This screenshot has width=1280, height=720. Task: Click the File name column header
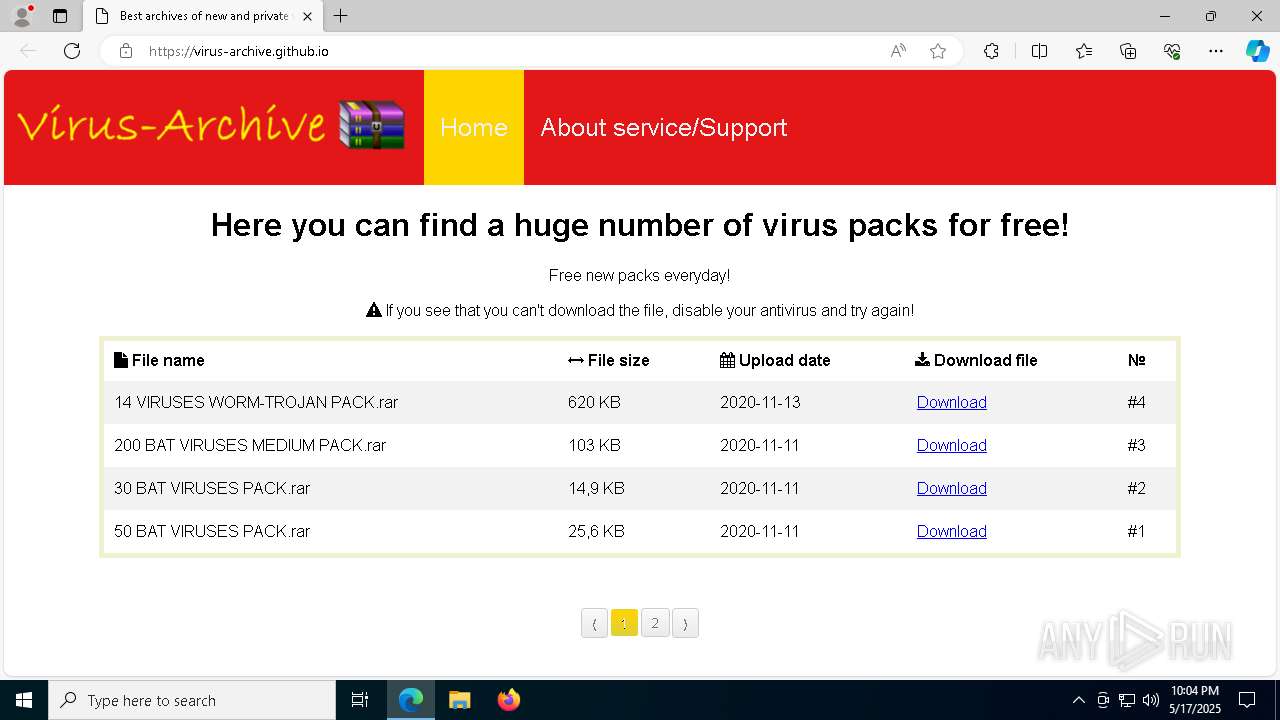point(159,360)
